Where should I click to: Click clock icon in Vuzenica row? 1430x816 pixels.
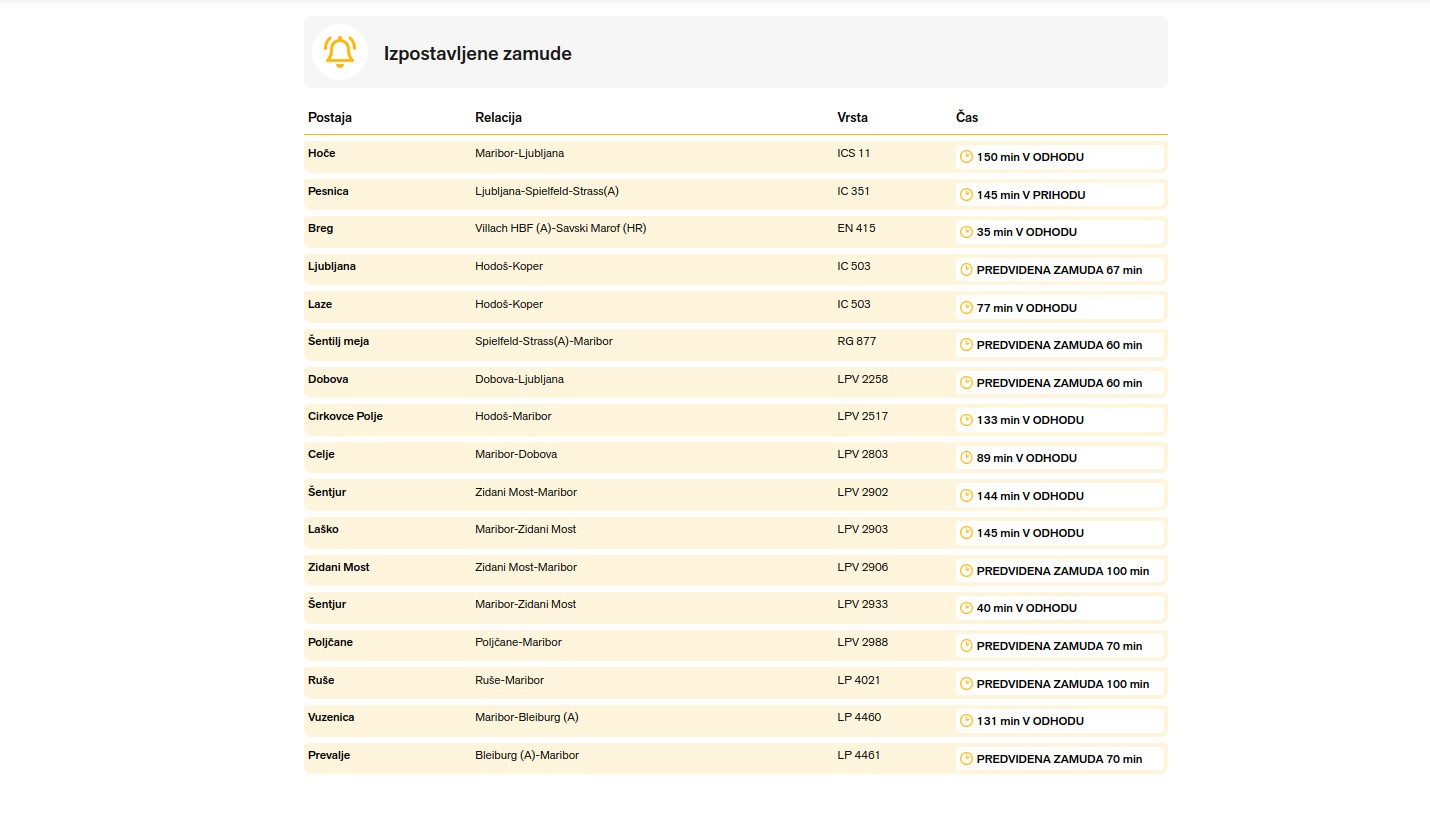966,721
